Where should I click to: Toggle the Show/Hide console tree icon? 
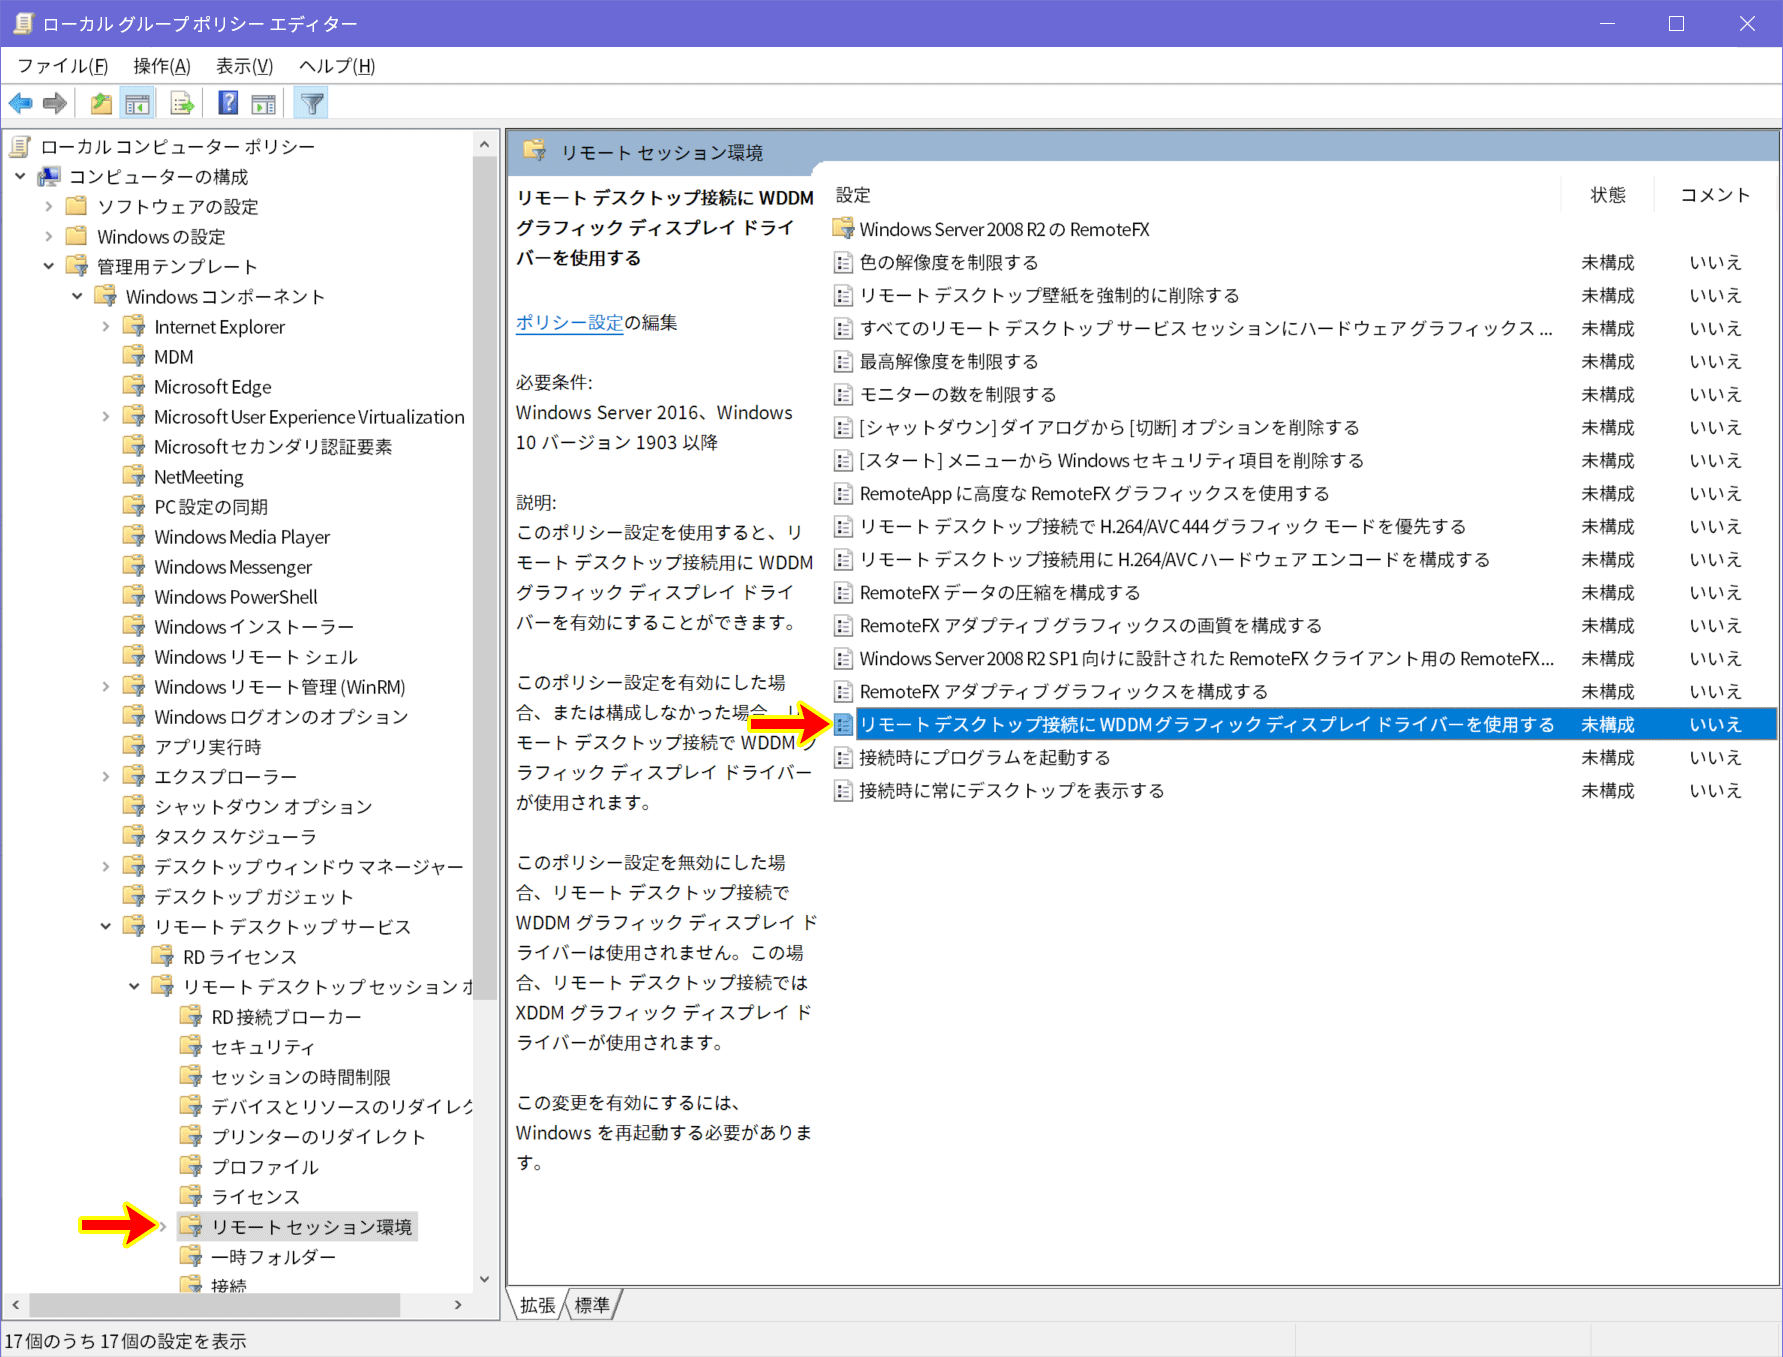point(137,103)
